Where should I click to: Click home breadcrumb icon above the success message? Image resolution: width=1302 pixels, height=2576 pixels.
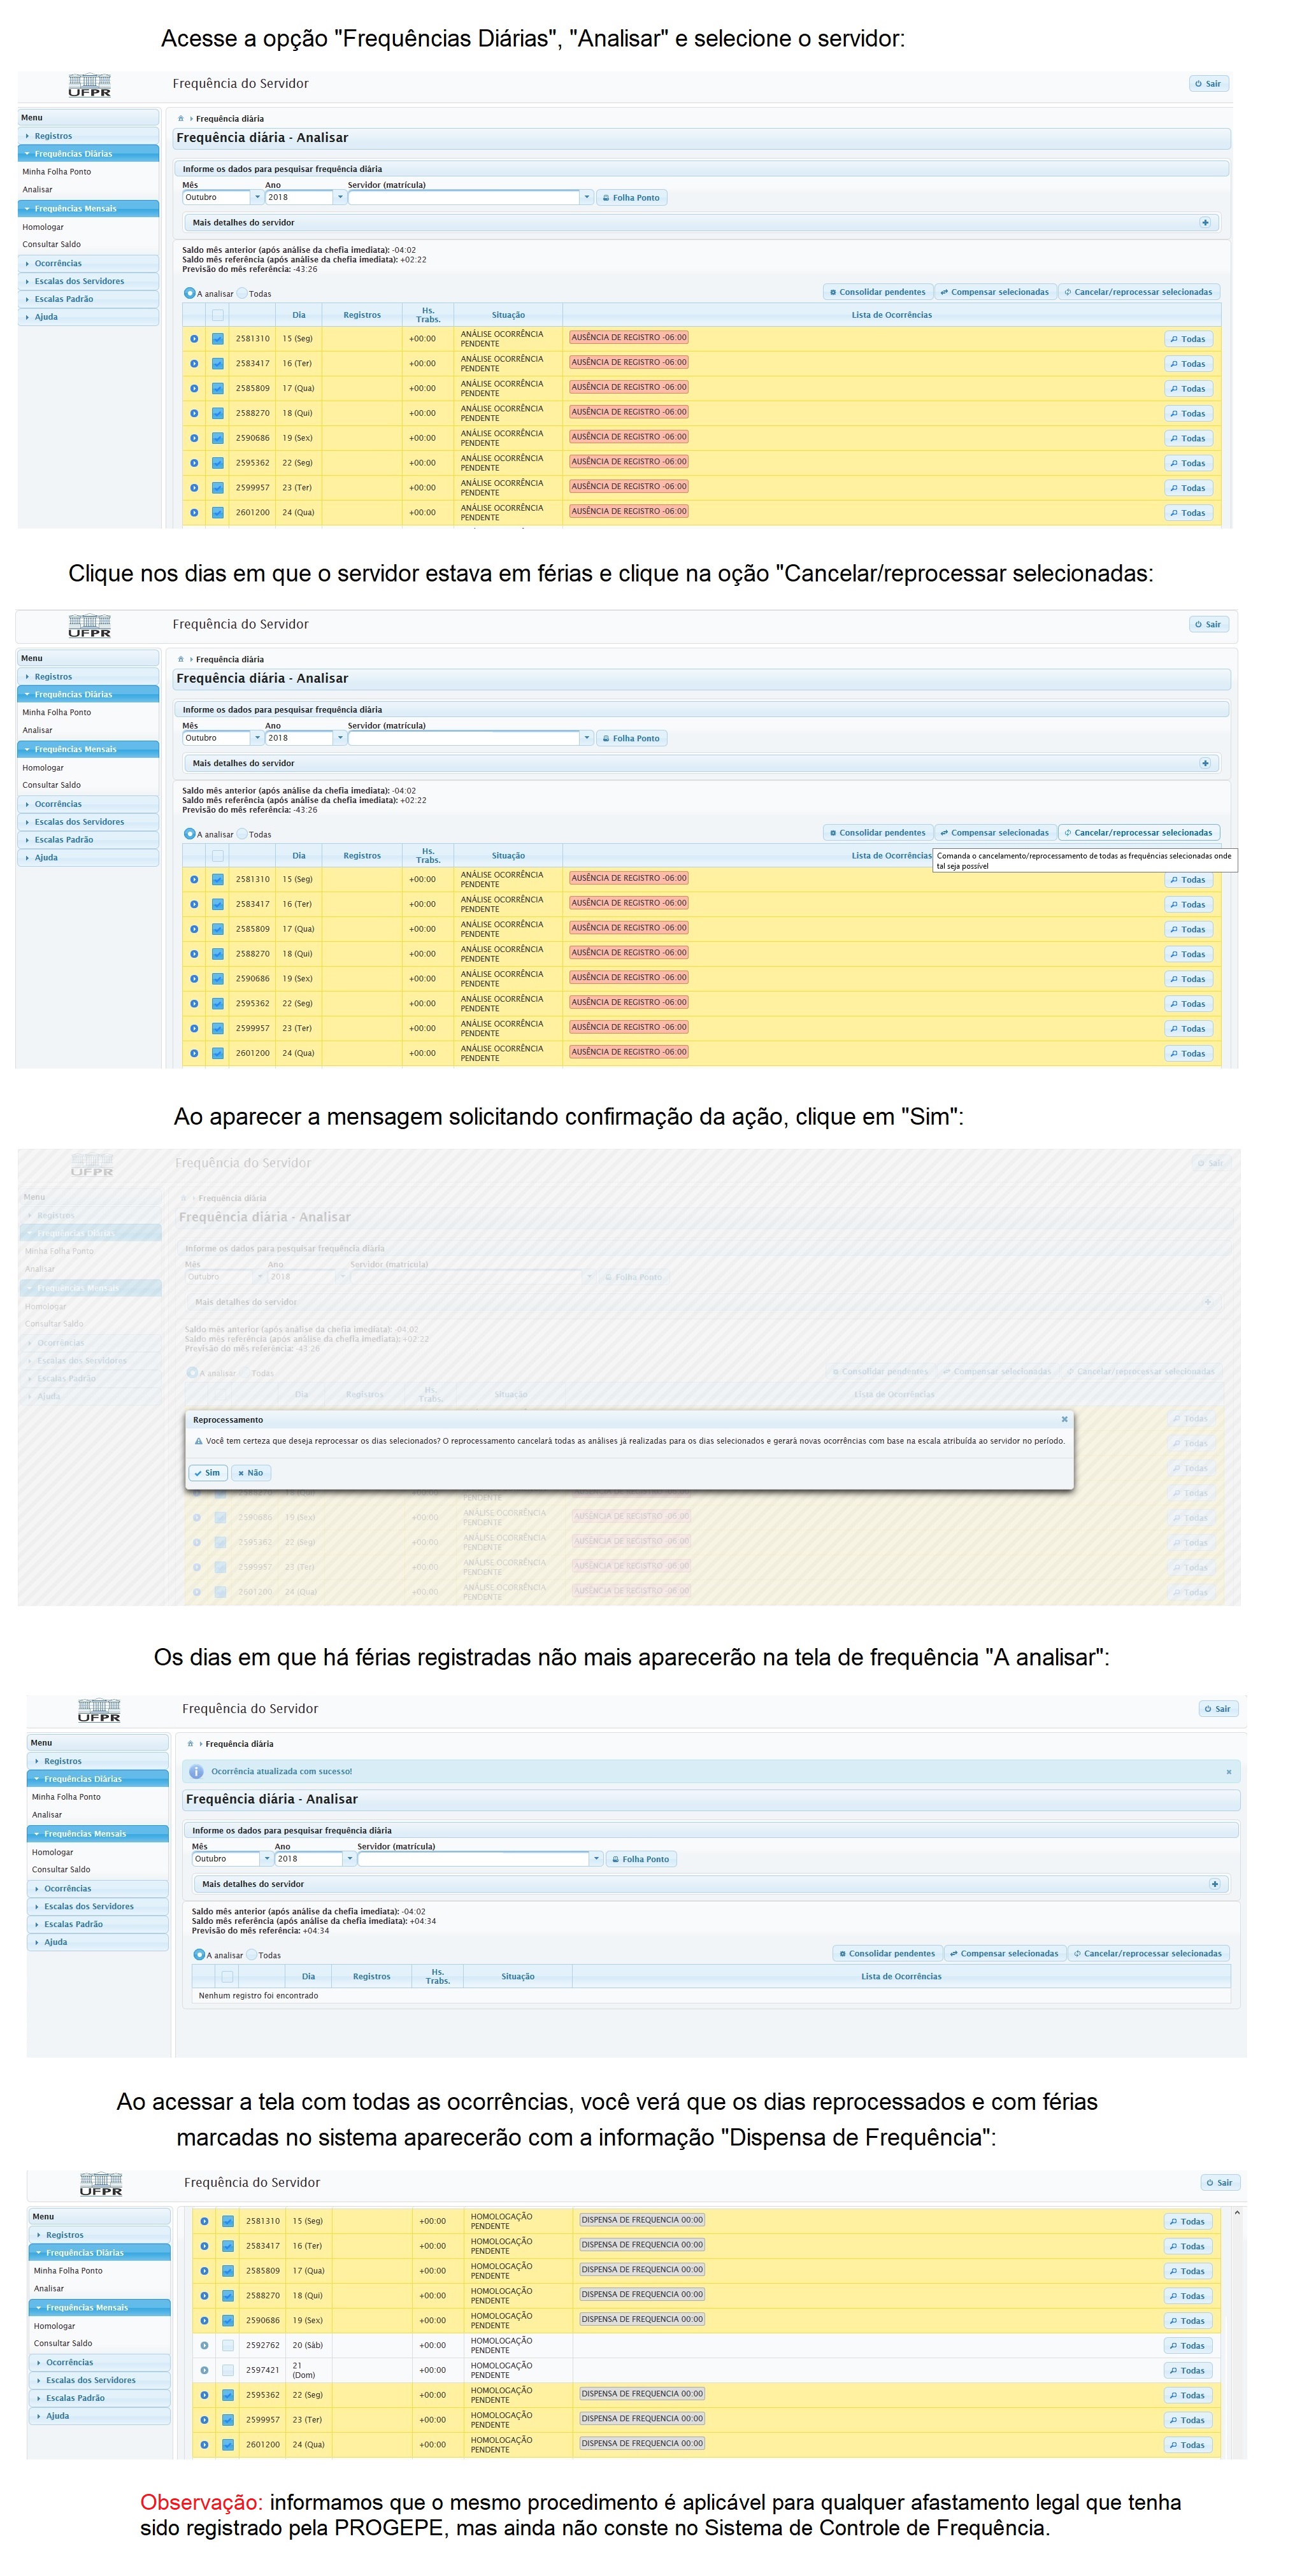pos(190,1744)
